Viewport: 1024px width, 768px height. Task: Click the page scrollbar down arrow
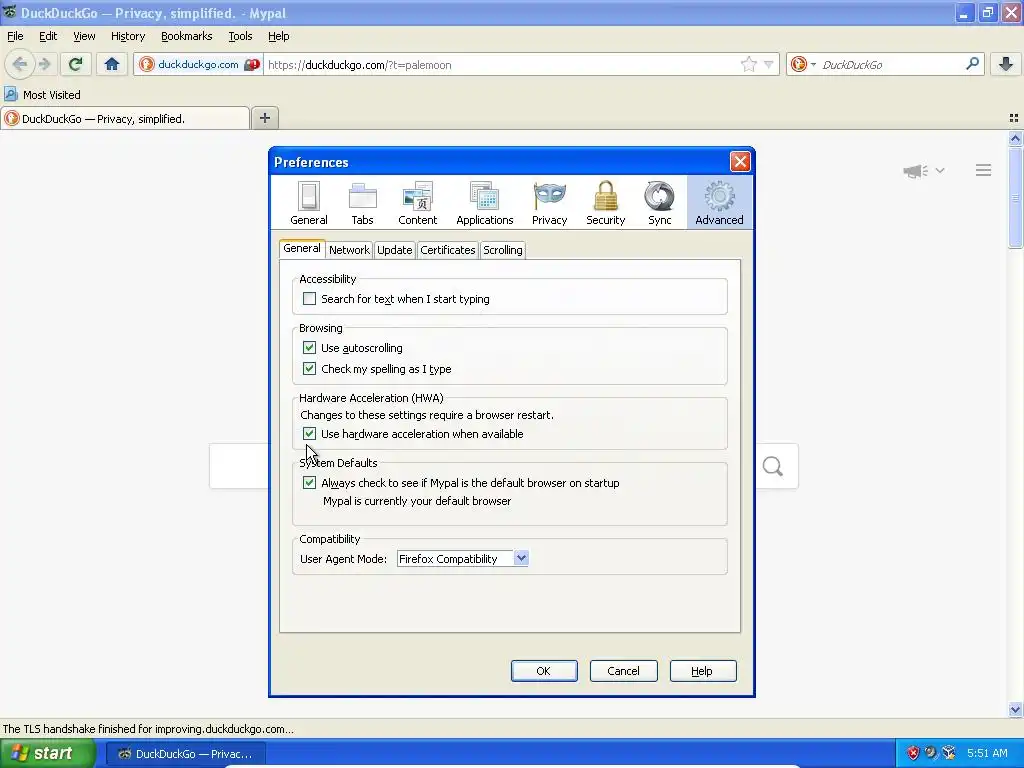pos(1015,709)
